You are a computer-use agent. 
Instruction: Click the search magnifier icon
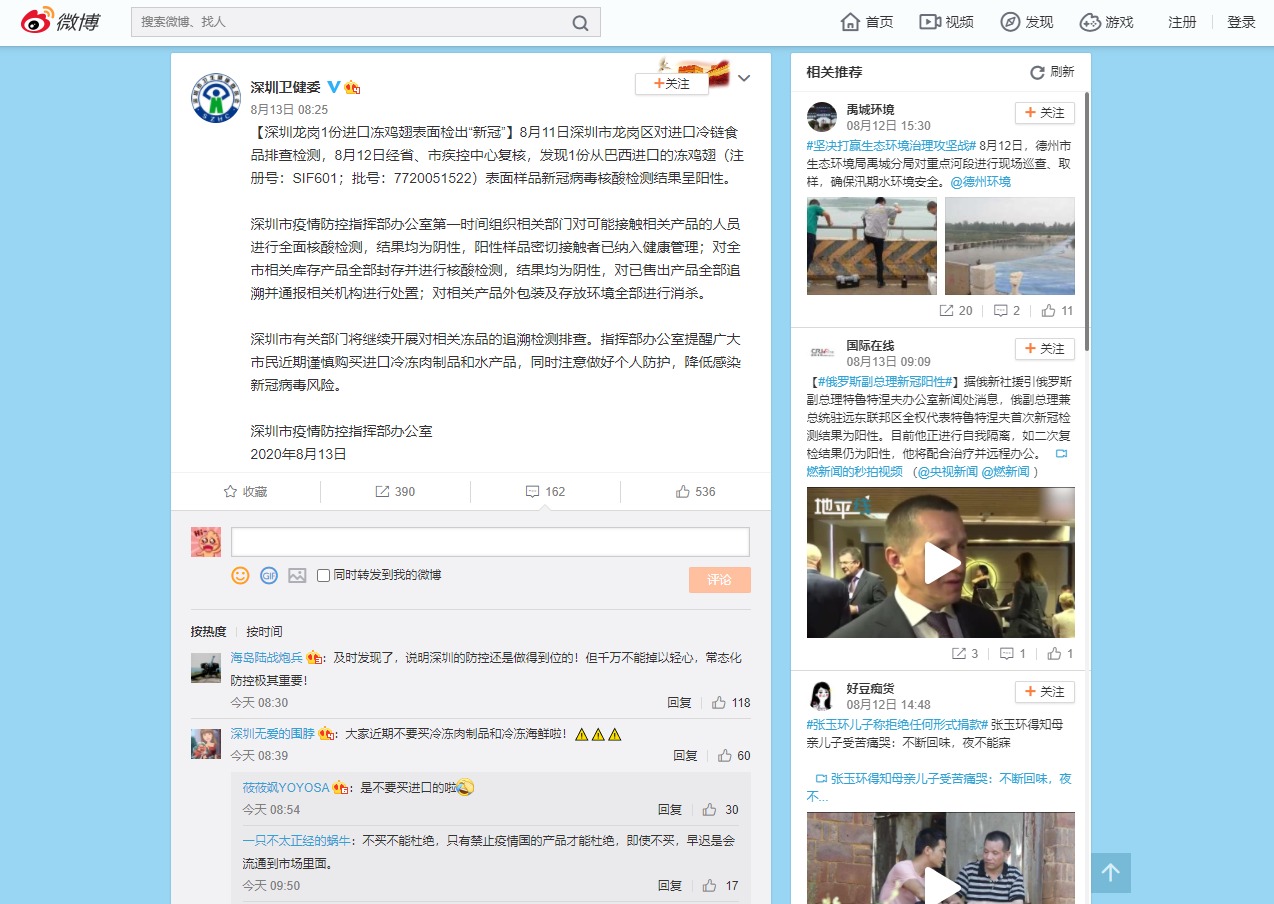click(581, 21)
